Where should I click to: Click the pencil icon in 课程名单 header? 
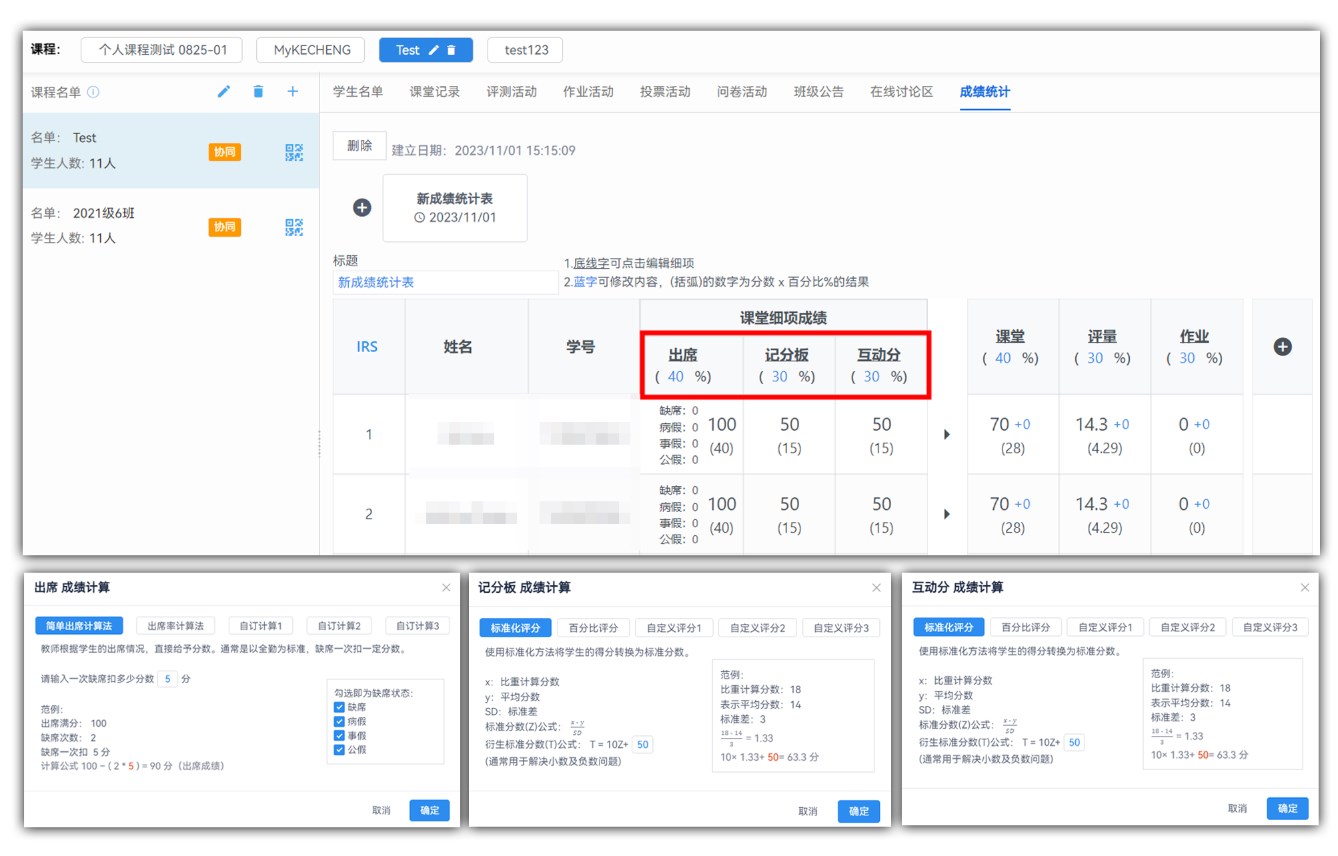[x=224, y=92]
